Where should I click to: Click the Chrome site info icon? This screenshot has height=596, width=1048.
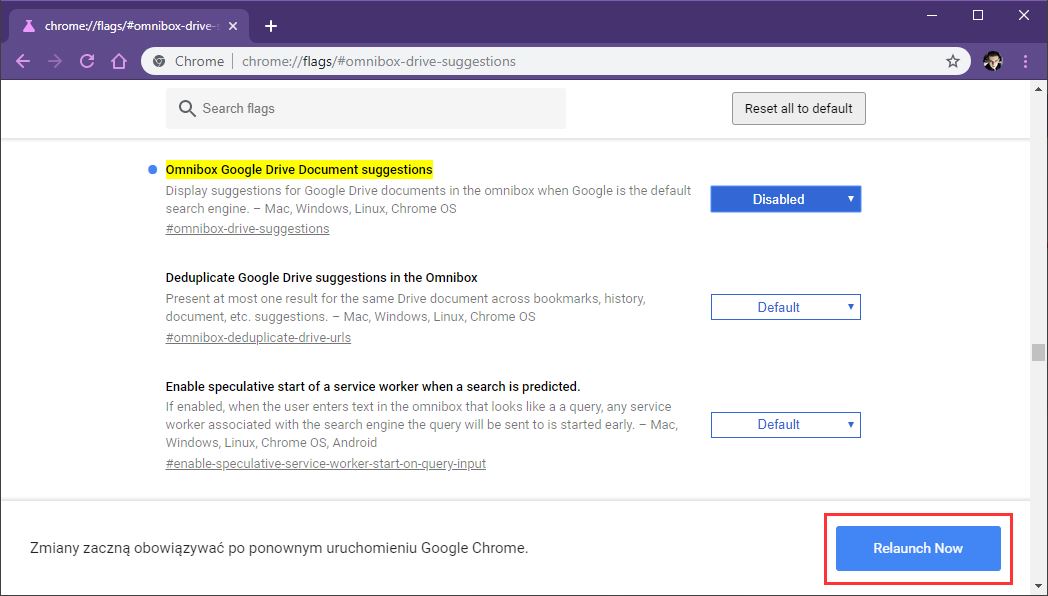[159, 61]
